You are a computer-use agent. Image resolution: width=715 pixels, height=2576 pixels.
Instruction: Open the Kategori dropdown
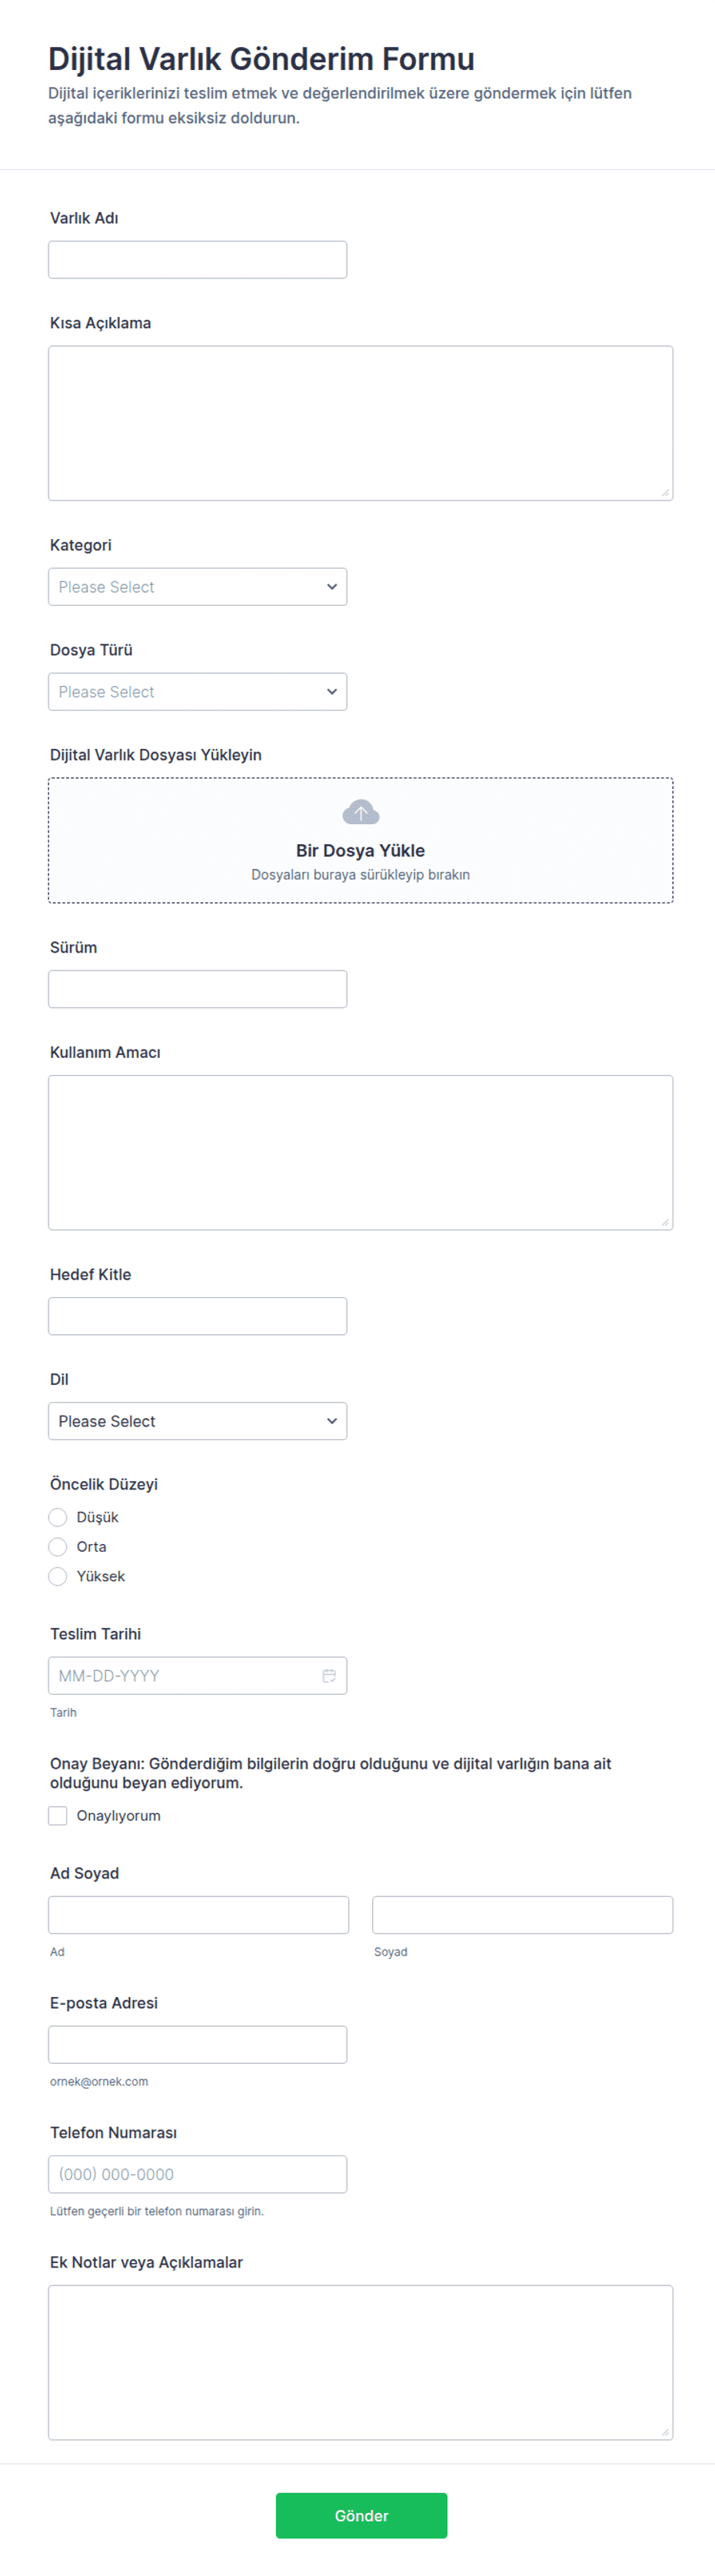(197, 586)
